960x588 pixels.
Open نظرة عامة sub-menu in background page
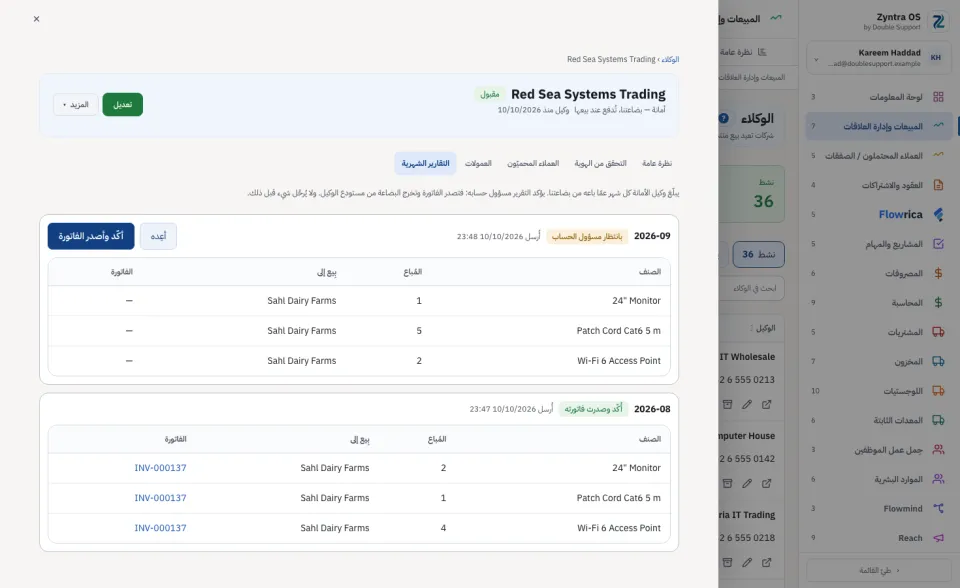pyautogui.click(x=744, y=52)
